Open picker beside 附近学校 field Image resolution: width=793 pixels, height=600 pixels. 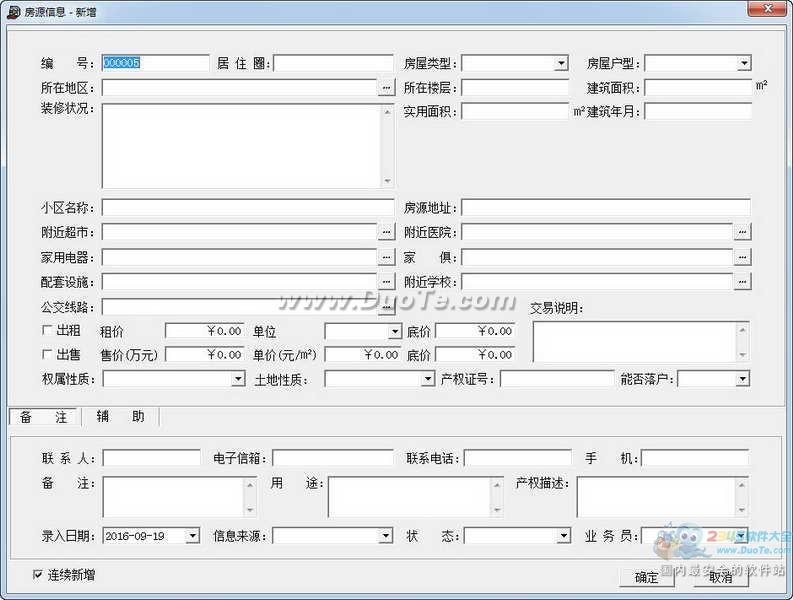click(742, 282)
